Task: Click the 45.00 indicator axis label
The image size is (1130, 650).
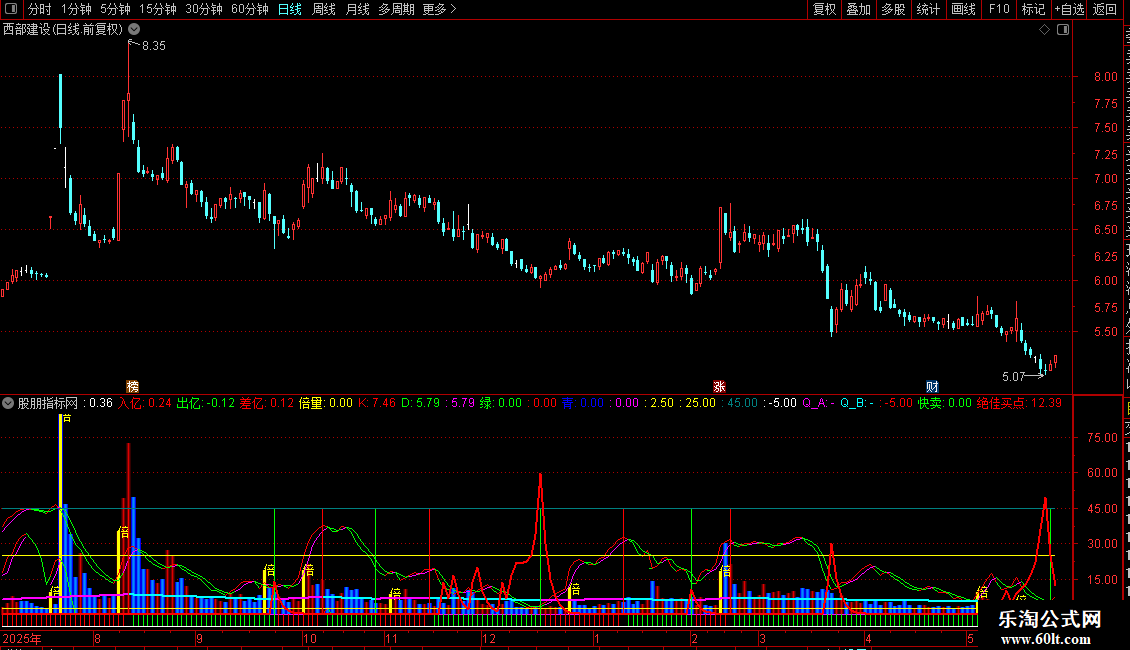Action: tap(1102, 509)
